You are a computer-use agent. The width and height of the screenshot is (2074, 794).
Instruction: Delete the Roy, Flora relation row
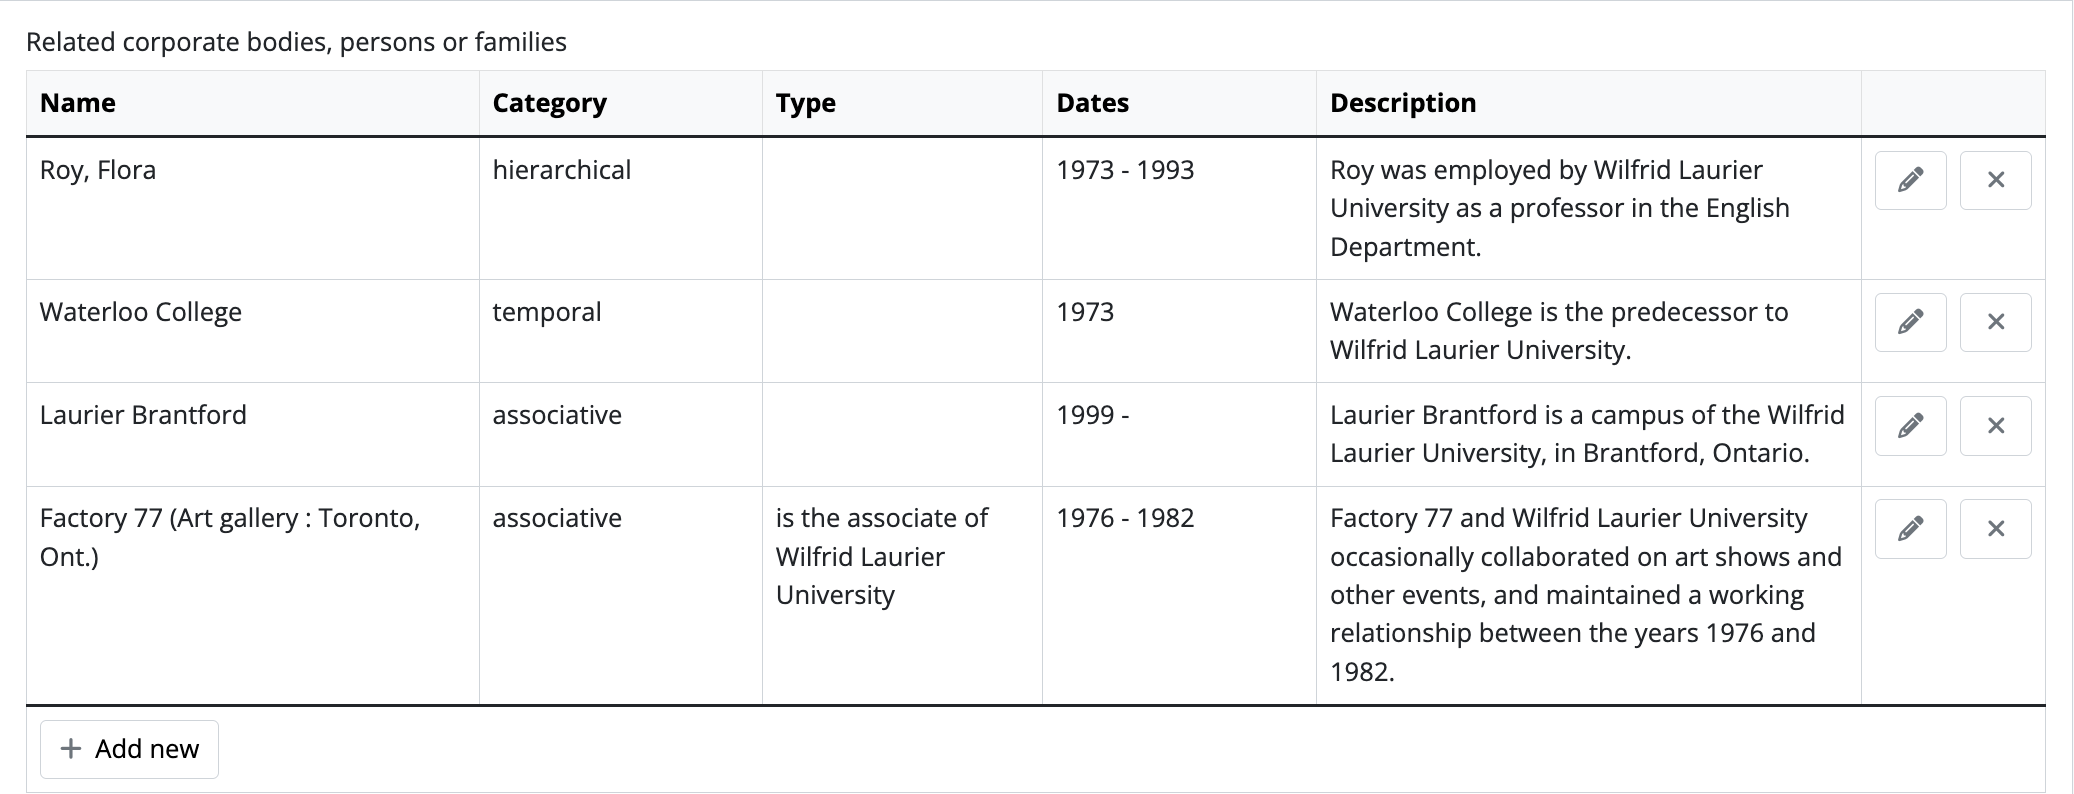pyautogui.click(x=1995, y=180)
